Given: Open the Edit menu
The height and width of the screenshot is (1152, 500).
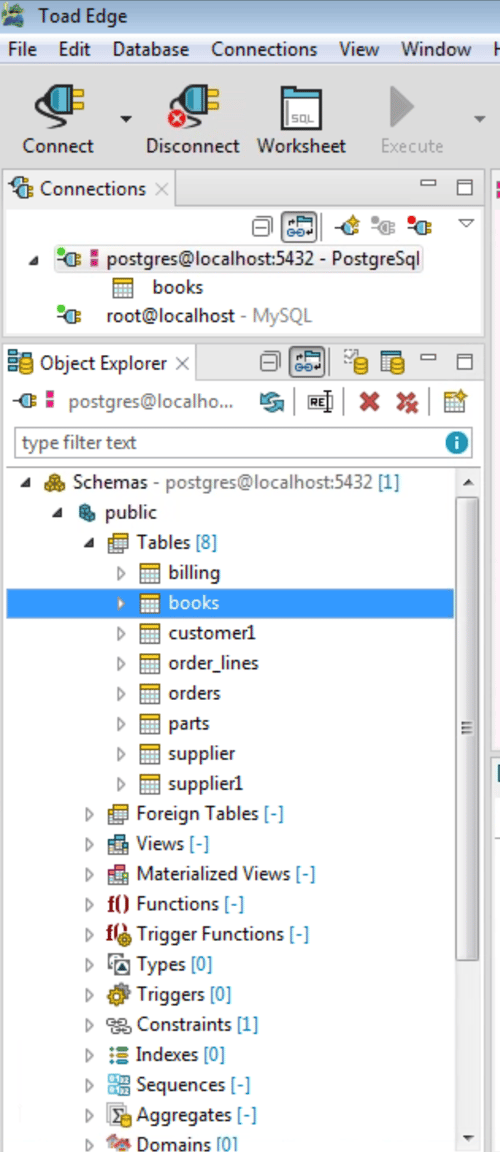Looking at the screenshot, I should (x=74, y=50).
